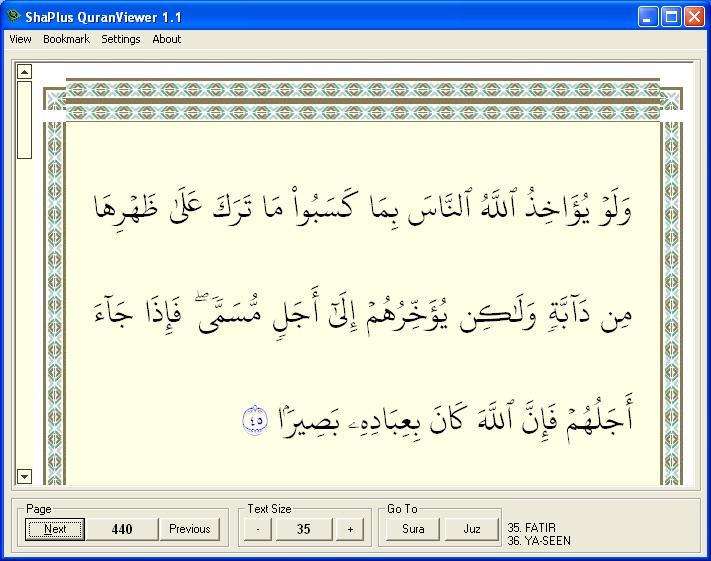Open the Go To Juz selector
711x561 pixels.
click(472, 529)
